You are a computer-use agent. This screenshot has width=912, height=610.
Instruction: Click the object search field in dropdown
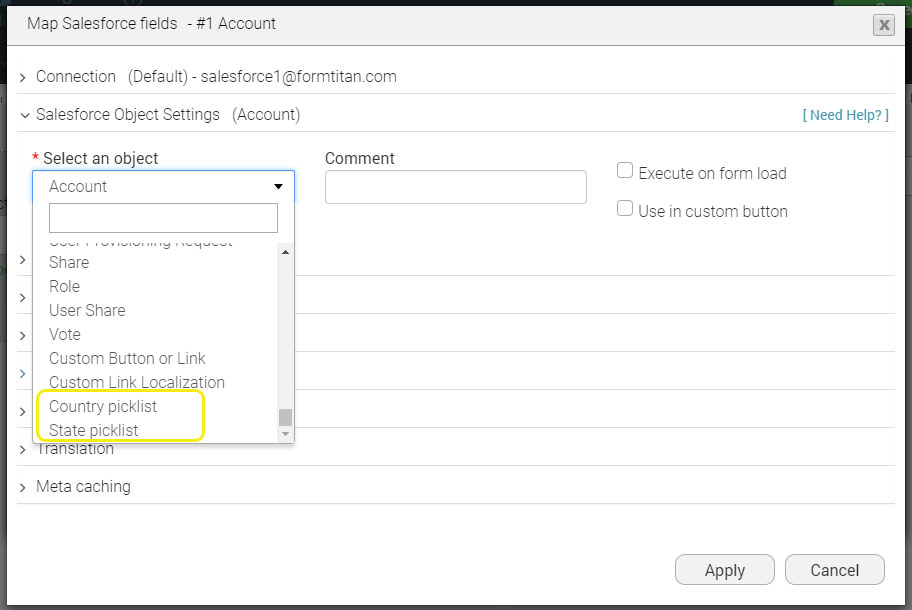point(163,218)
